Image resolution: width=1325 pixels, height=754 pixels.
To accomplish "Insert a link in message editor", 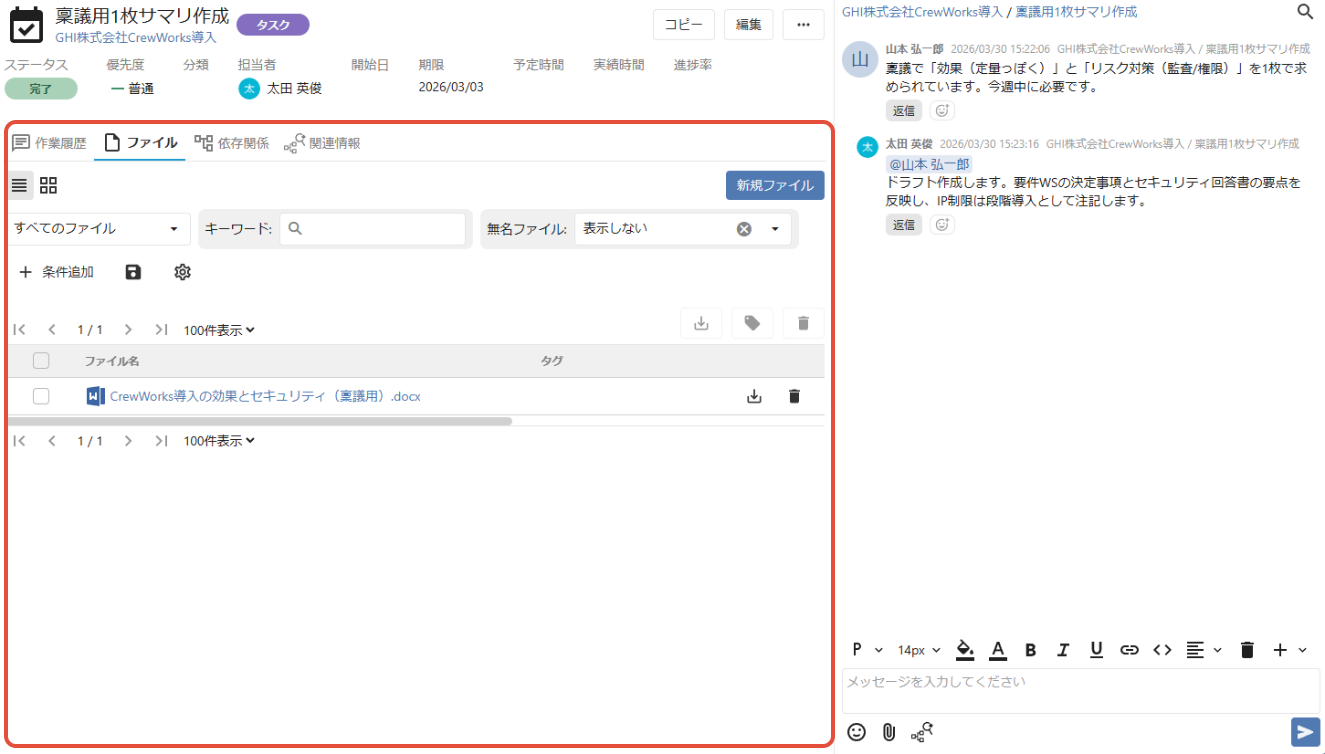I will [1129, 650].
